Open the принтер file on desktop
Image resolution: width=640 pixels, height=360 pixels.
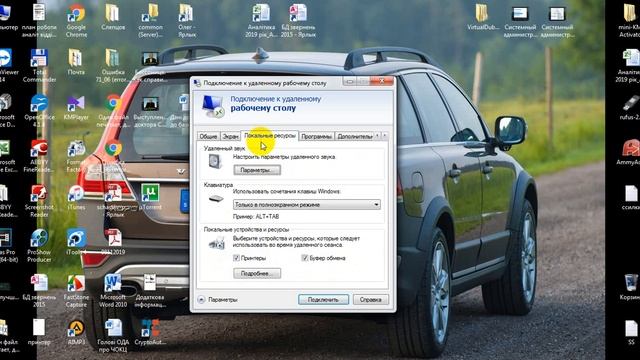39,333
